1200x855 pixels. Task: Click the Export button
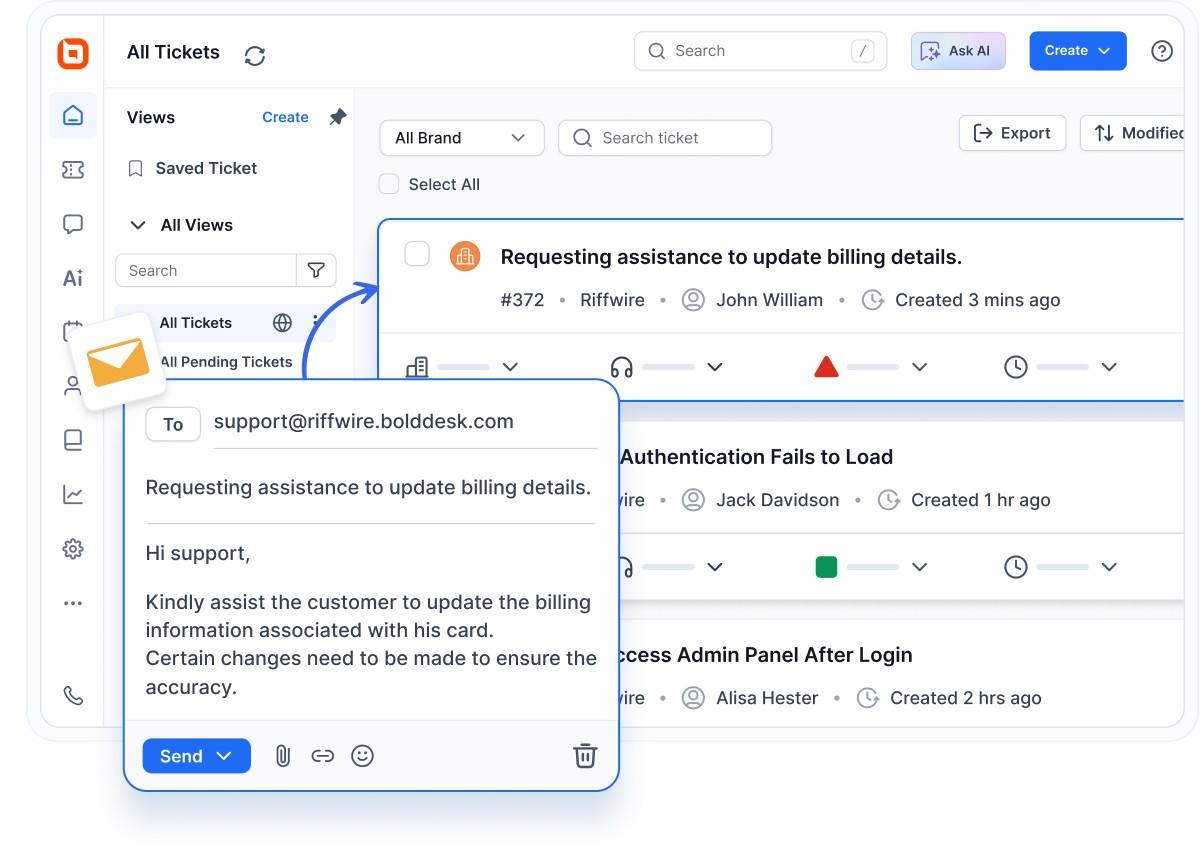(1012, 133)
